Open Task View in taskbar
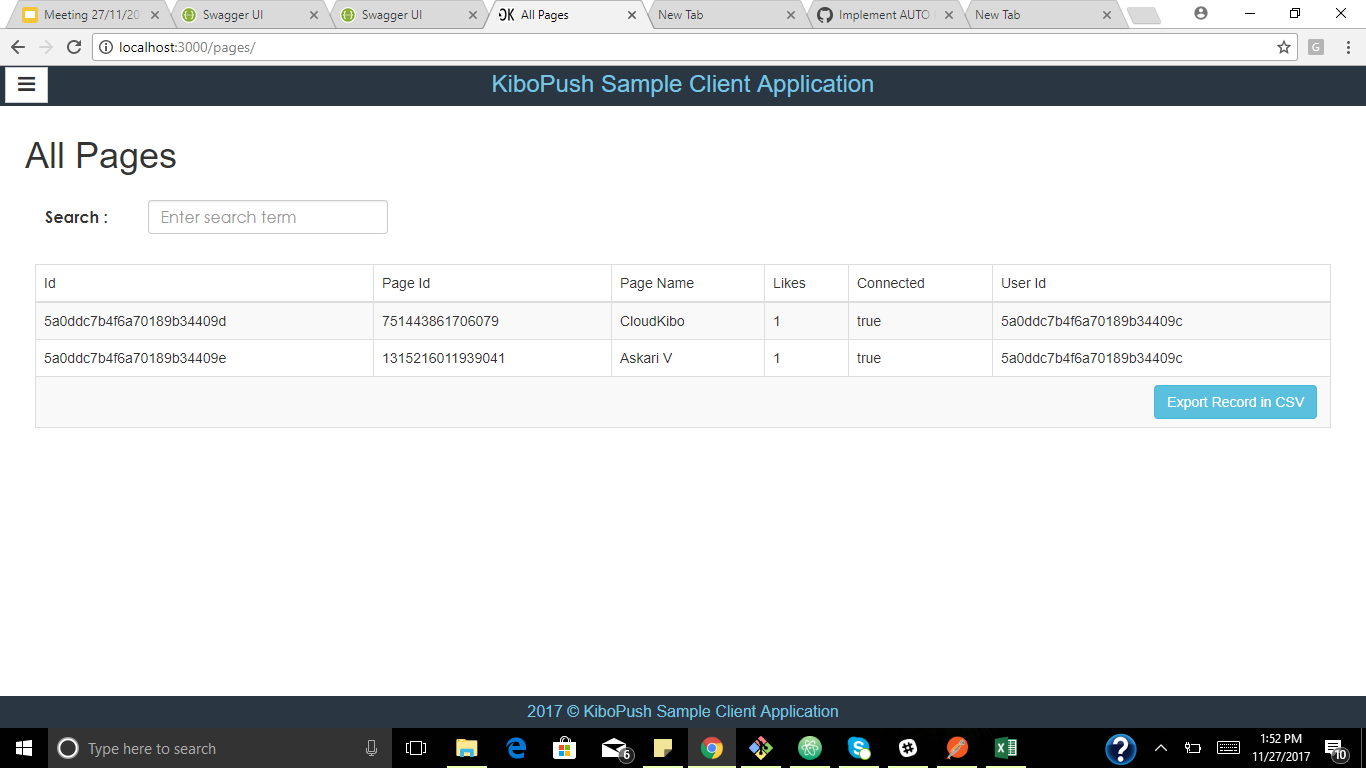The height and width of the screenshot is (768, 1366). (416, 748)
